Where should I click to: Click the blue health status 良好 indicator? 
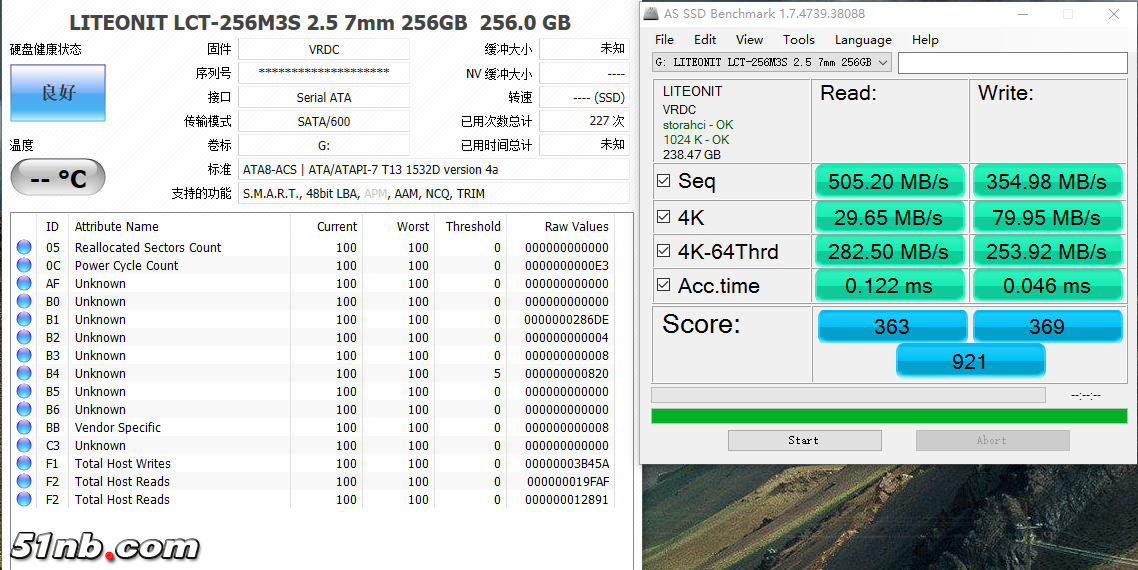[x=58, y=93]
